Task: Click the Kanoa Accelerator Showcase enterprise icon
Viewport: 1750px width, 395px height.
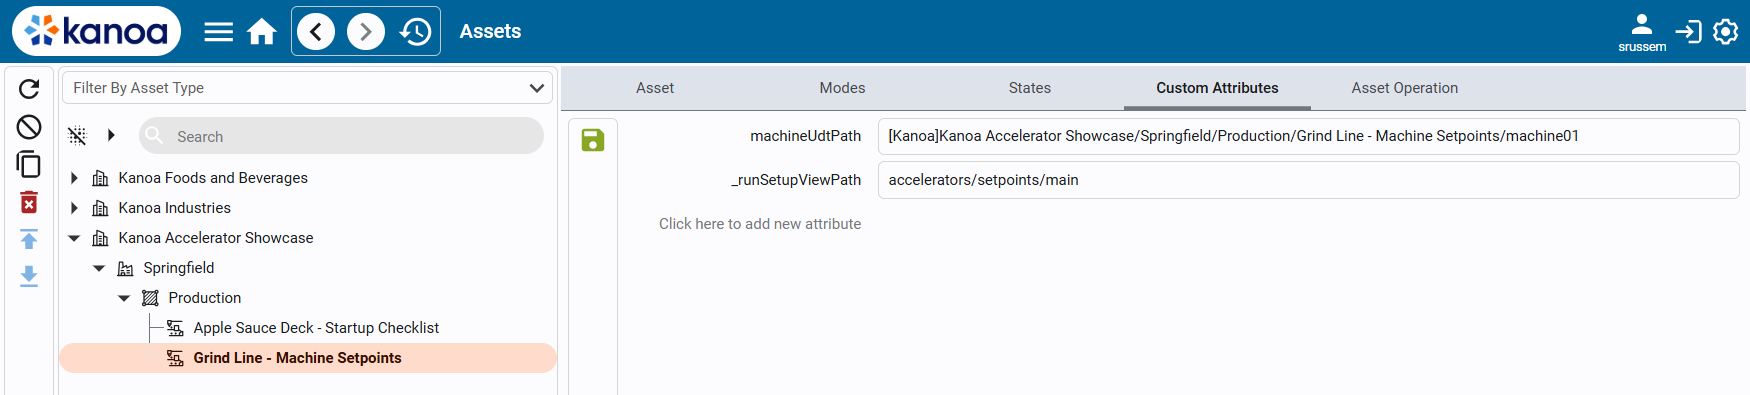Action: 100,238
